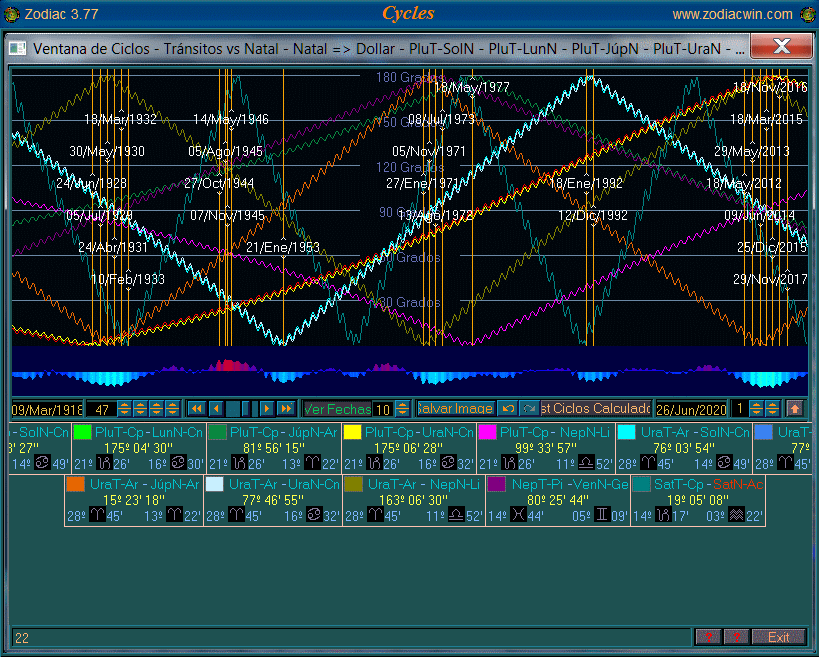Click the Ver Fechas button
Viewport: 819px width, 657px height.
pos(337,409)
